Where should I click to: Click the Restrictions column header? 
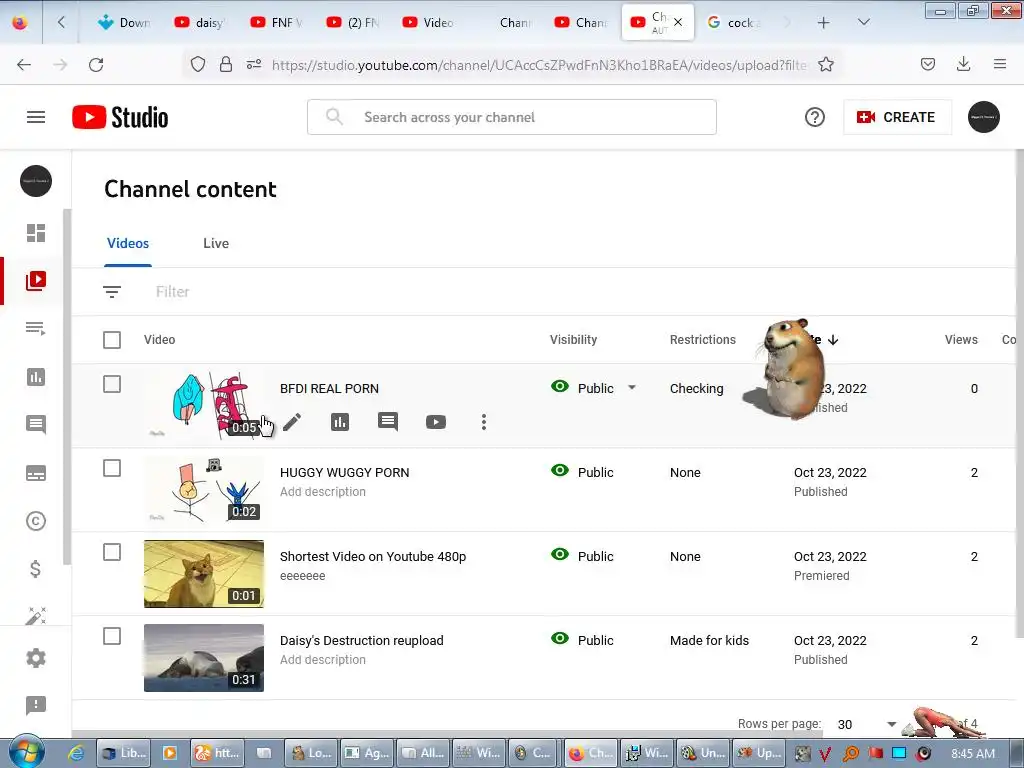(703, 340)
